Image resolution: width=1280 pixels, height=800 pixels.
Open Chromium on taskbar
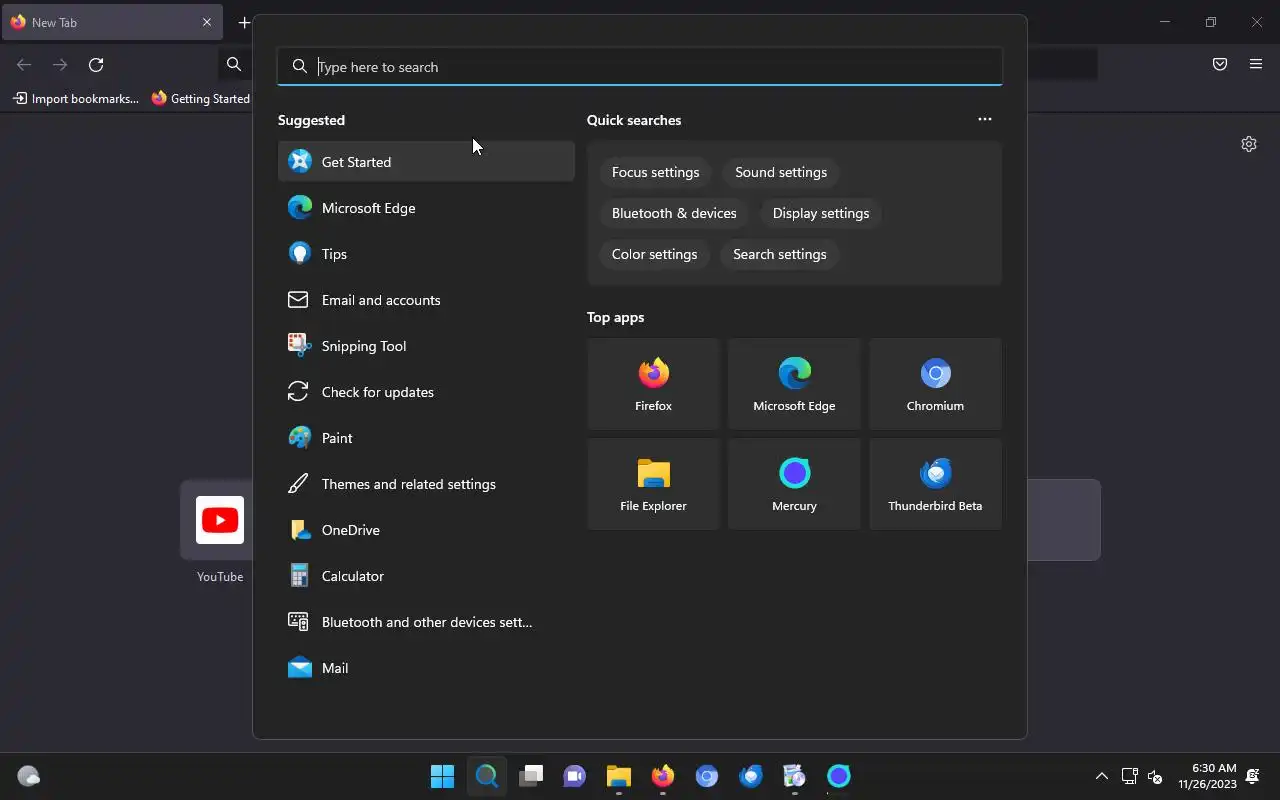706,776
